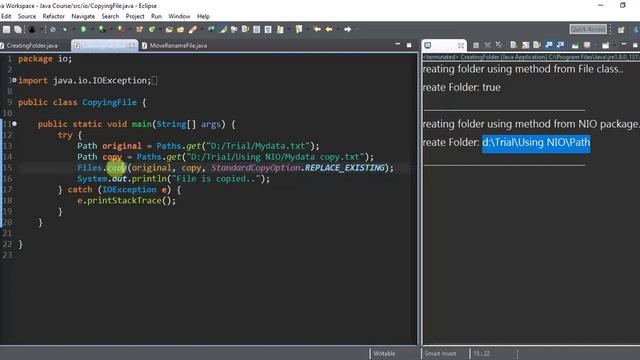Minimize the Console view panel
Screen dimensions: 640x360
624,44
